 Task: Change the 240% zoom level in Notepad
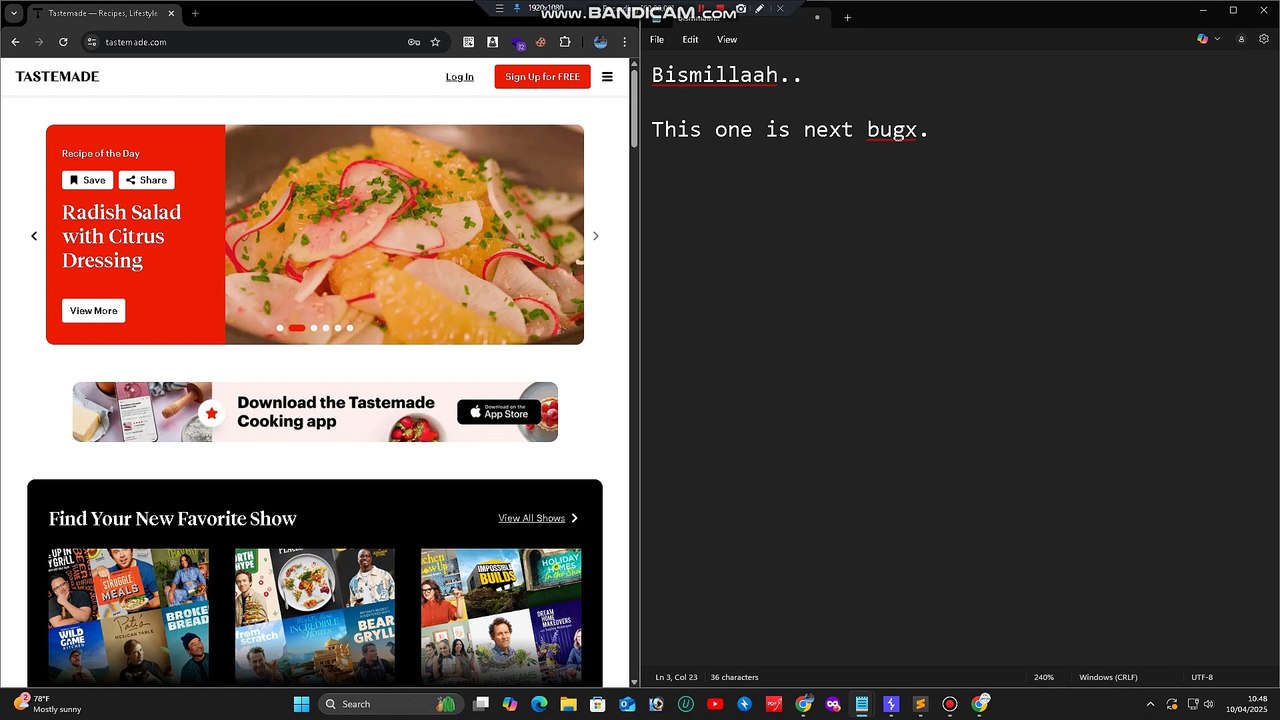(x=1044, y=677)
